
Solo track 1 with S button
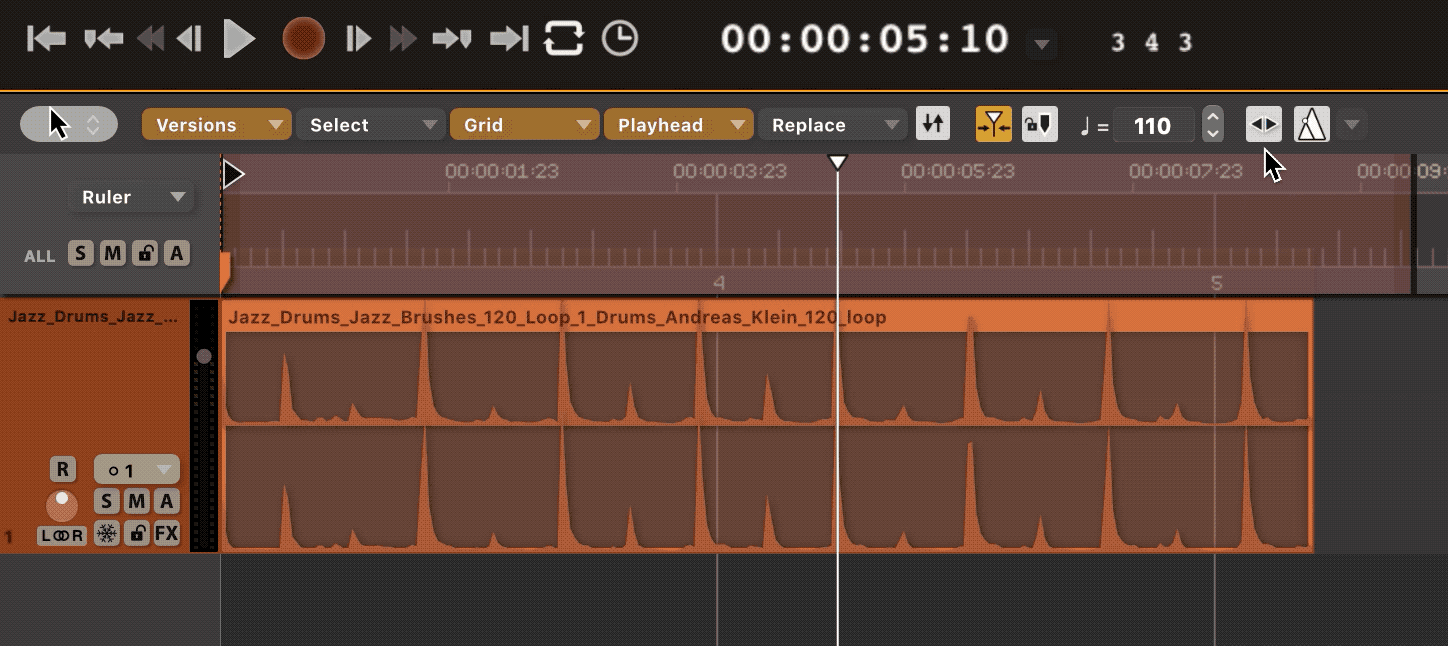[107, 501]
